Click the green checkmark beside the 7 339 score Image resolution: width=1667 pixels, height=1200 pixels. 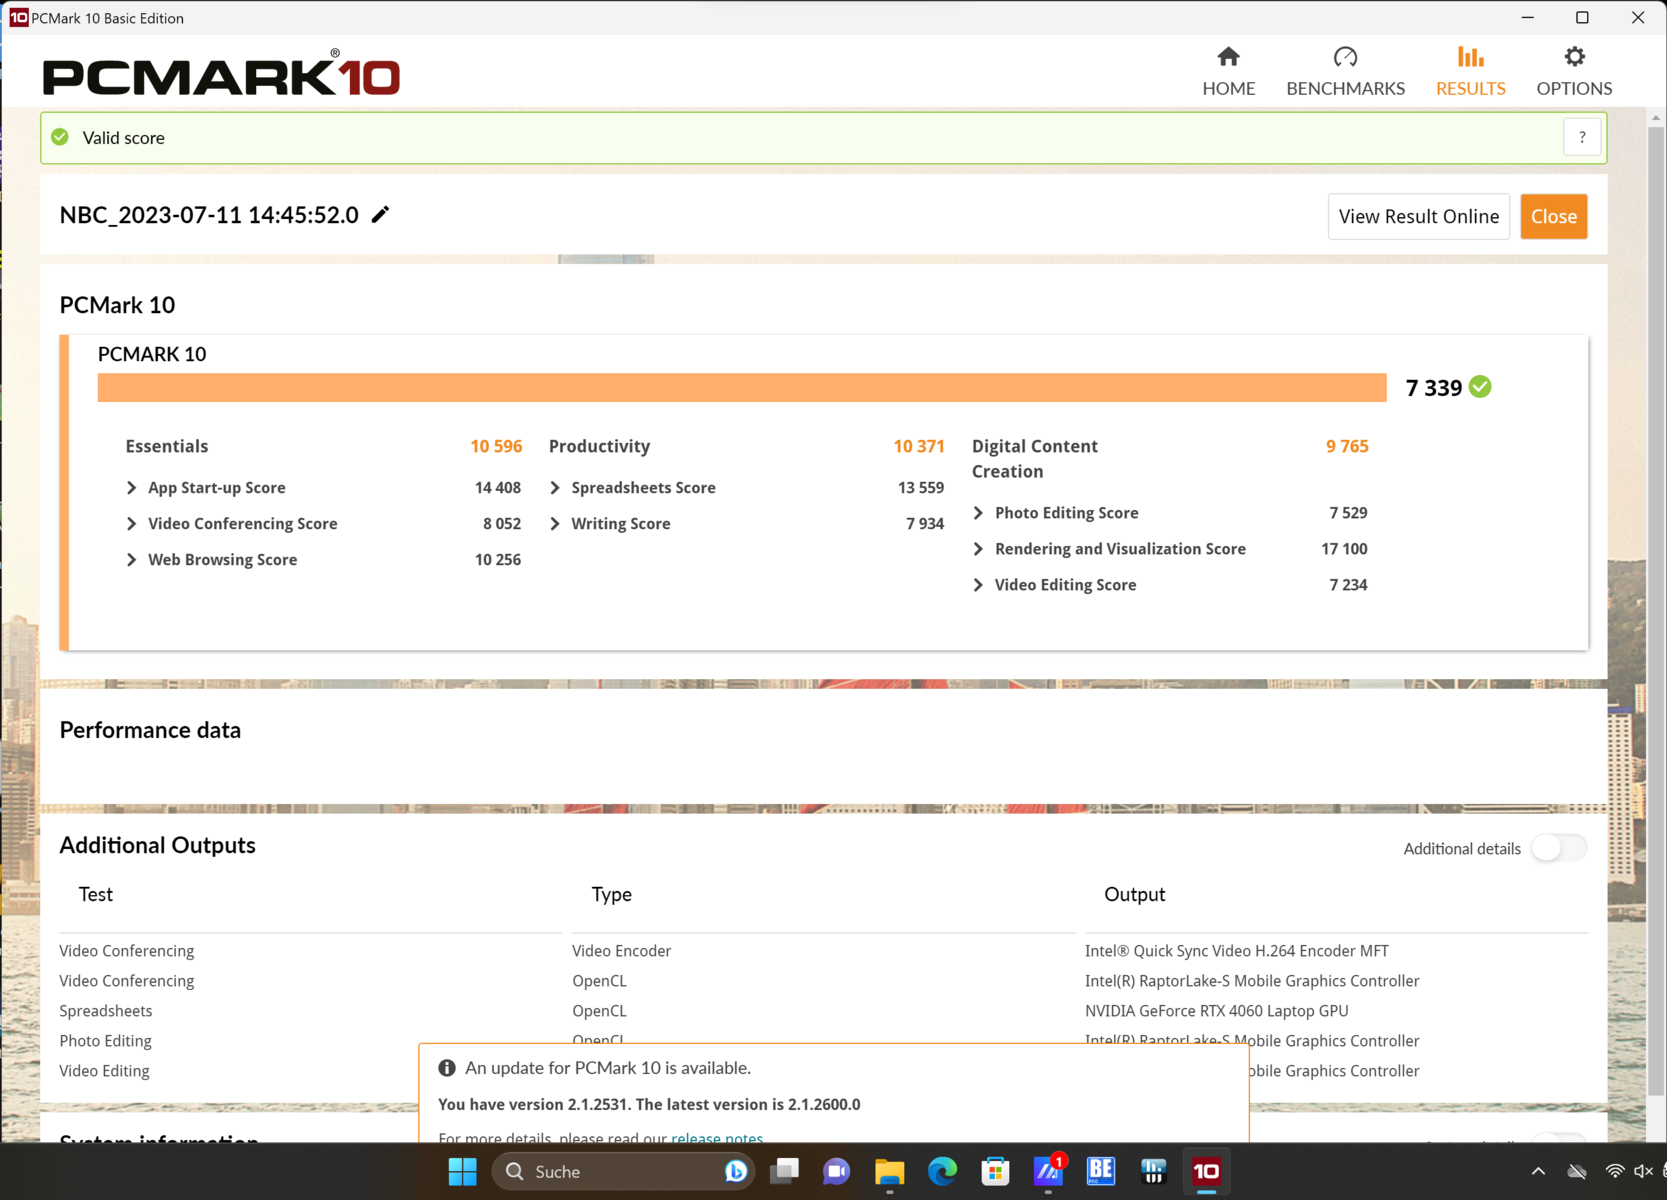(1480, 387)
